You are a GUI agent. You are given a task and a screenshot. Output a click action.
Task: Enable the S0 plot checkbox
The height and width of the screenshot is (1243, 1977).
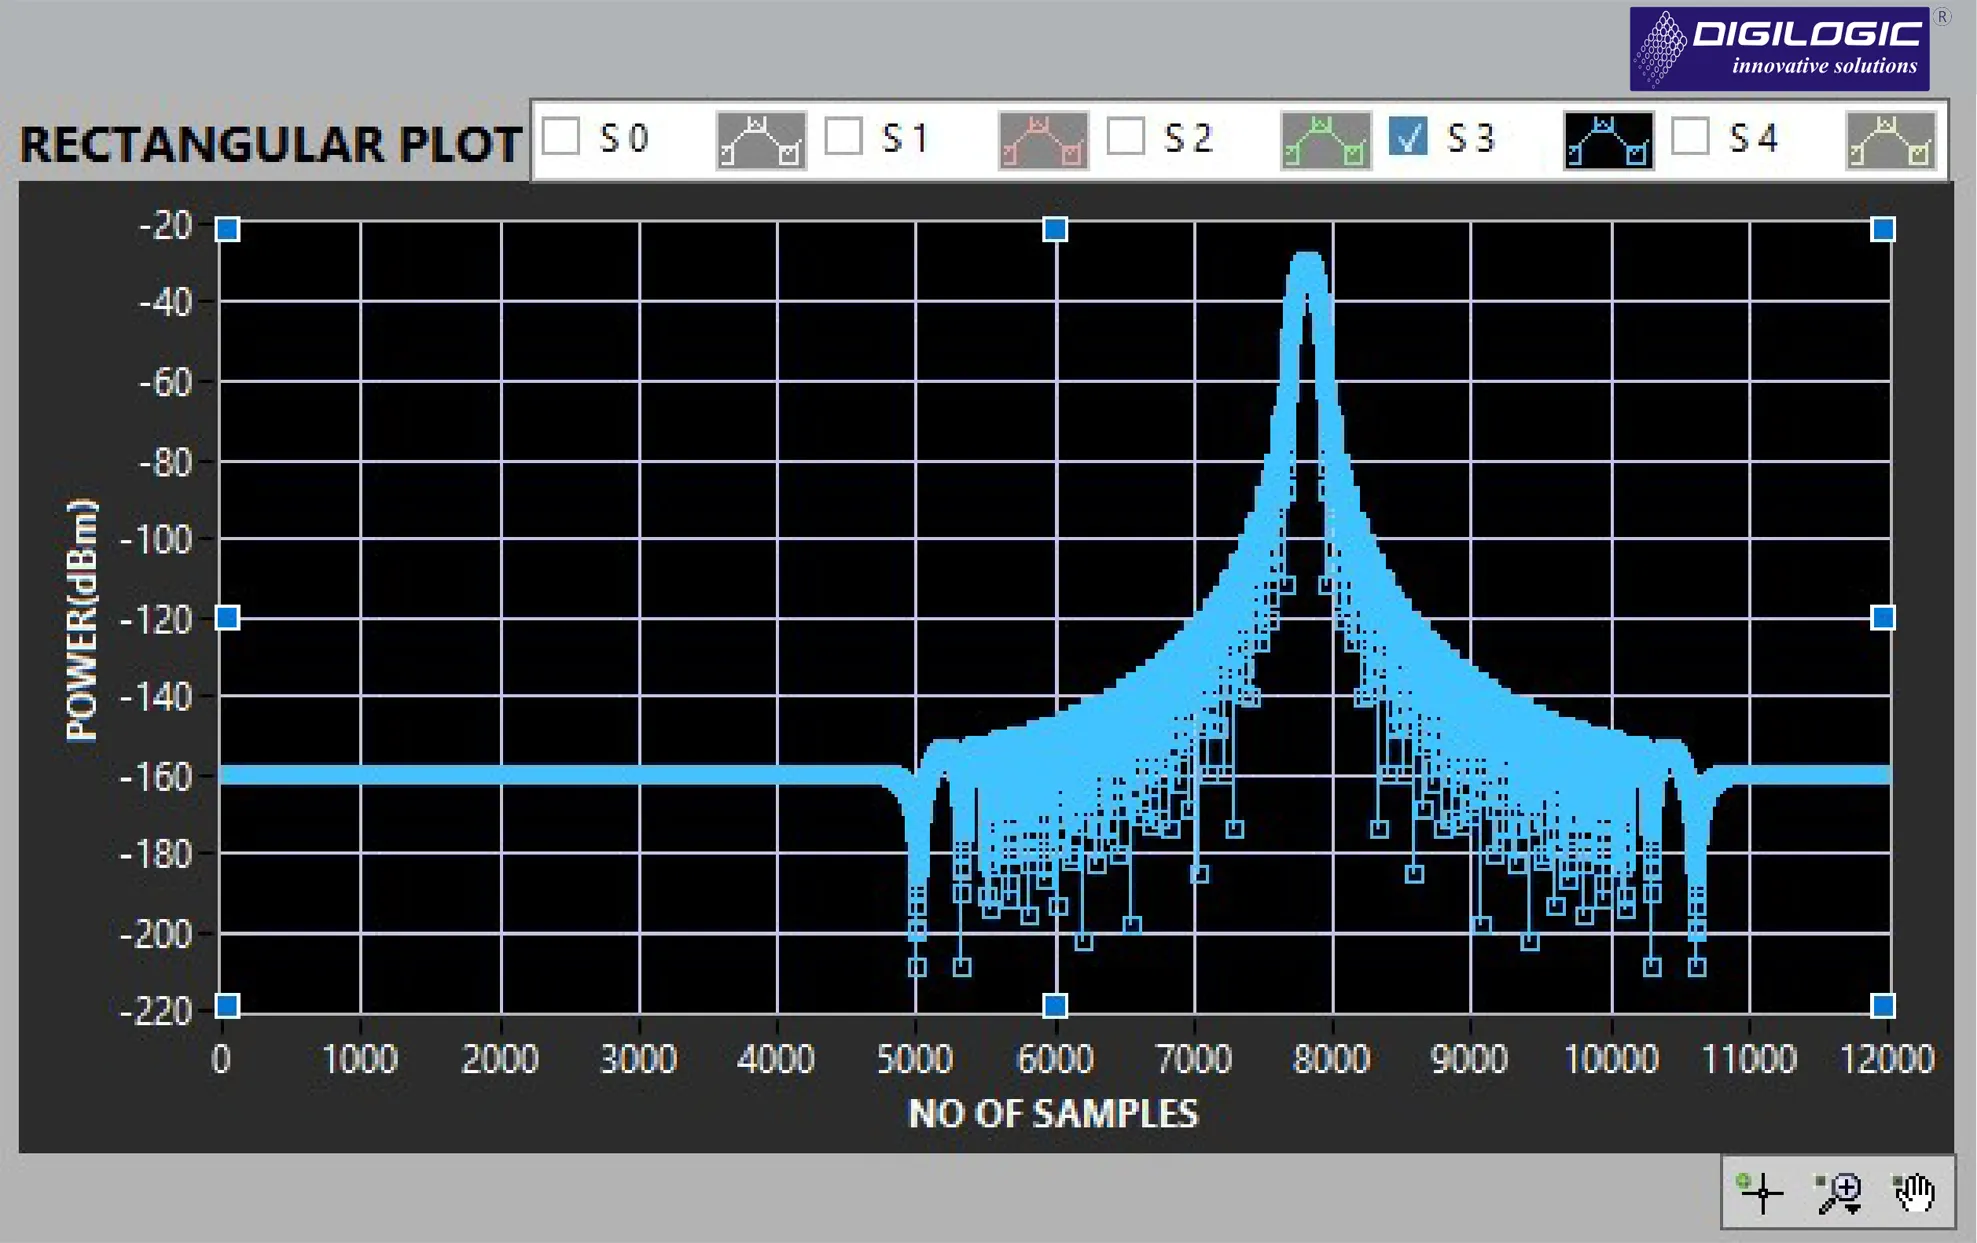[561, 136]
